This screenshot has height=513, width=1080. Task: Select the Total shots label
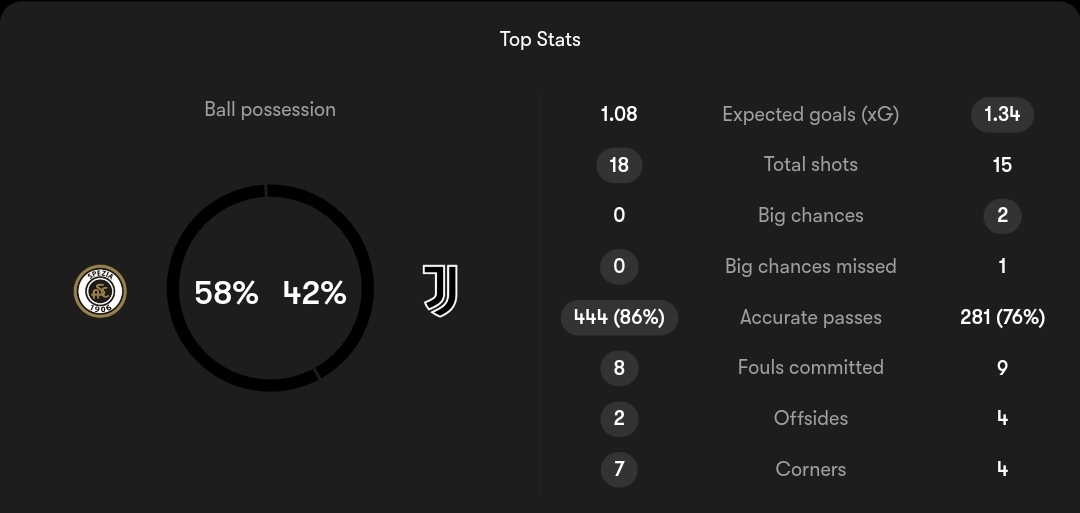tap(811, 165)
